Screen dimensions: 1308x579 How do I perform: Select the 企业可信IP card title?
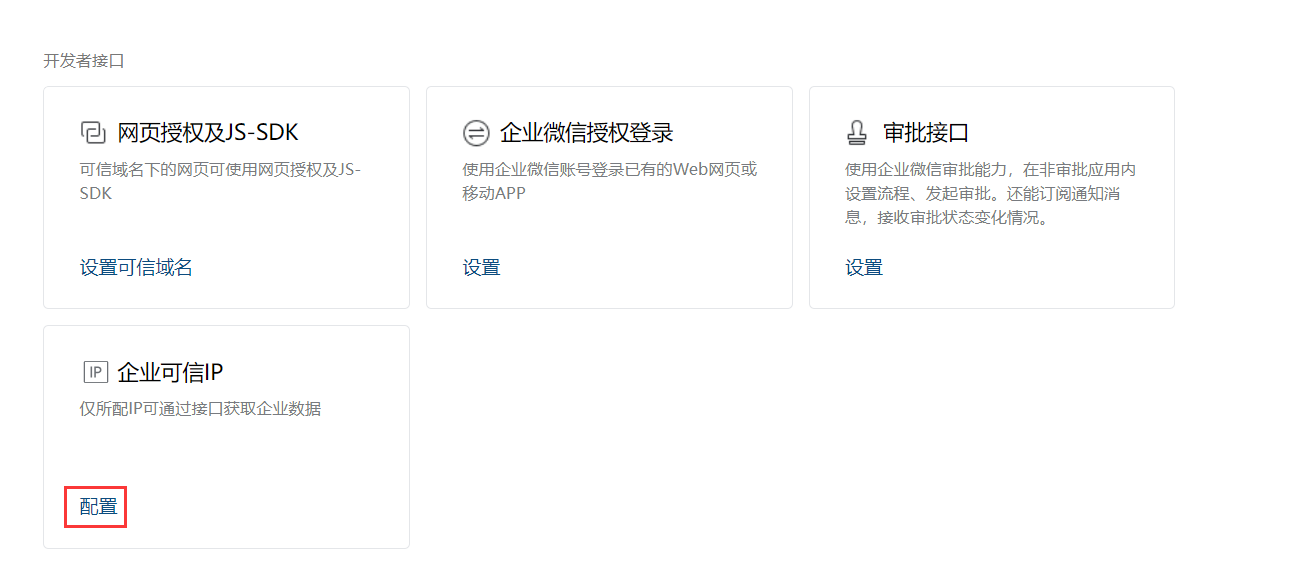click(x=170, y=373)
